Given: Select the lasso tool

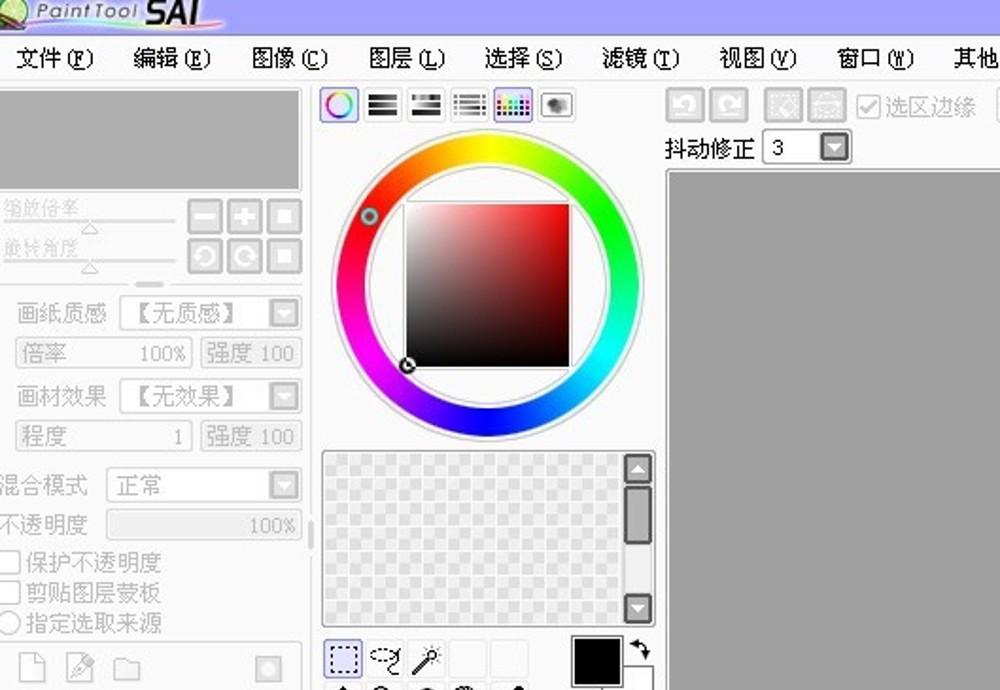Looking at the screenshot, I should [385, 659].
